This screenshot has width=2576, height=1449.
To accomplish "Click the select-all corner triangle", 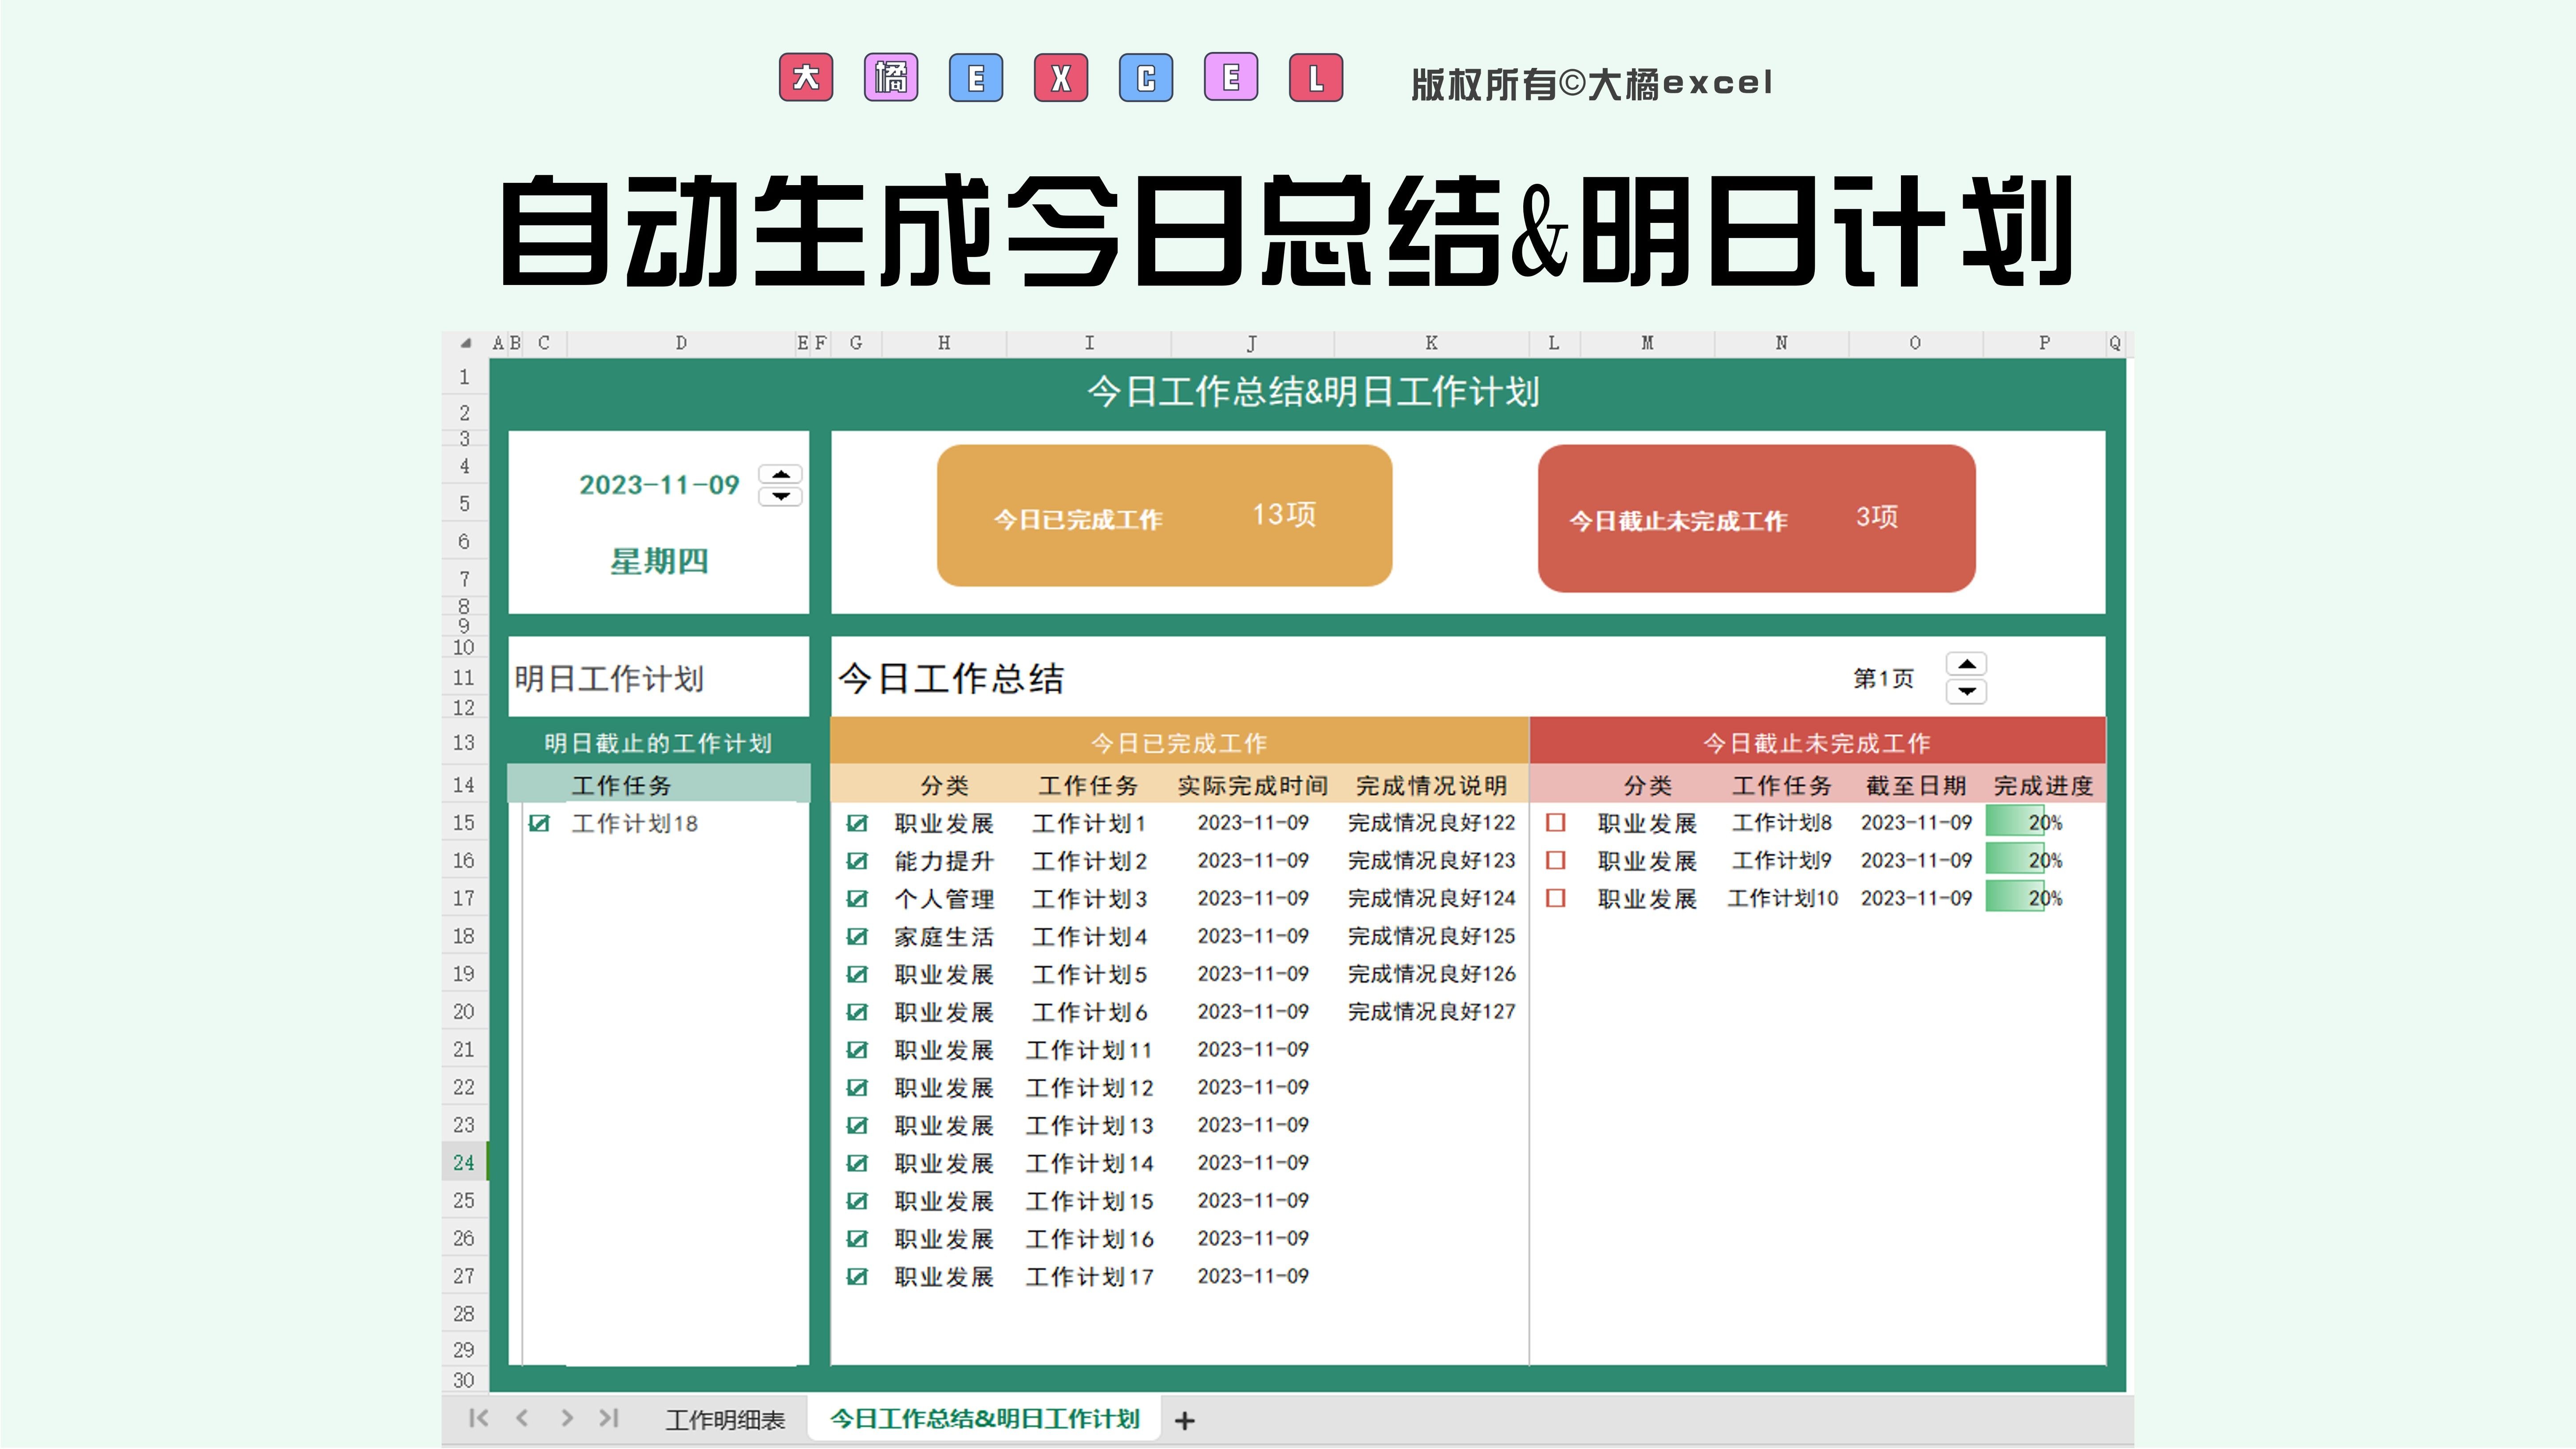I will click(x=465, y=343).
